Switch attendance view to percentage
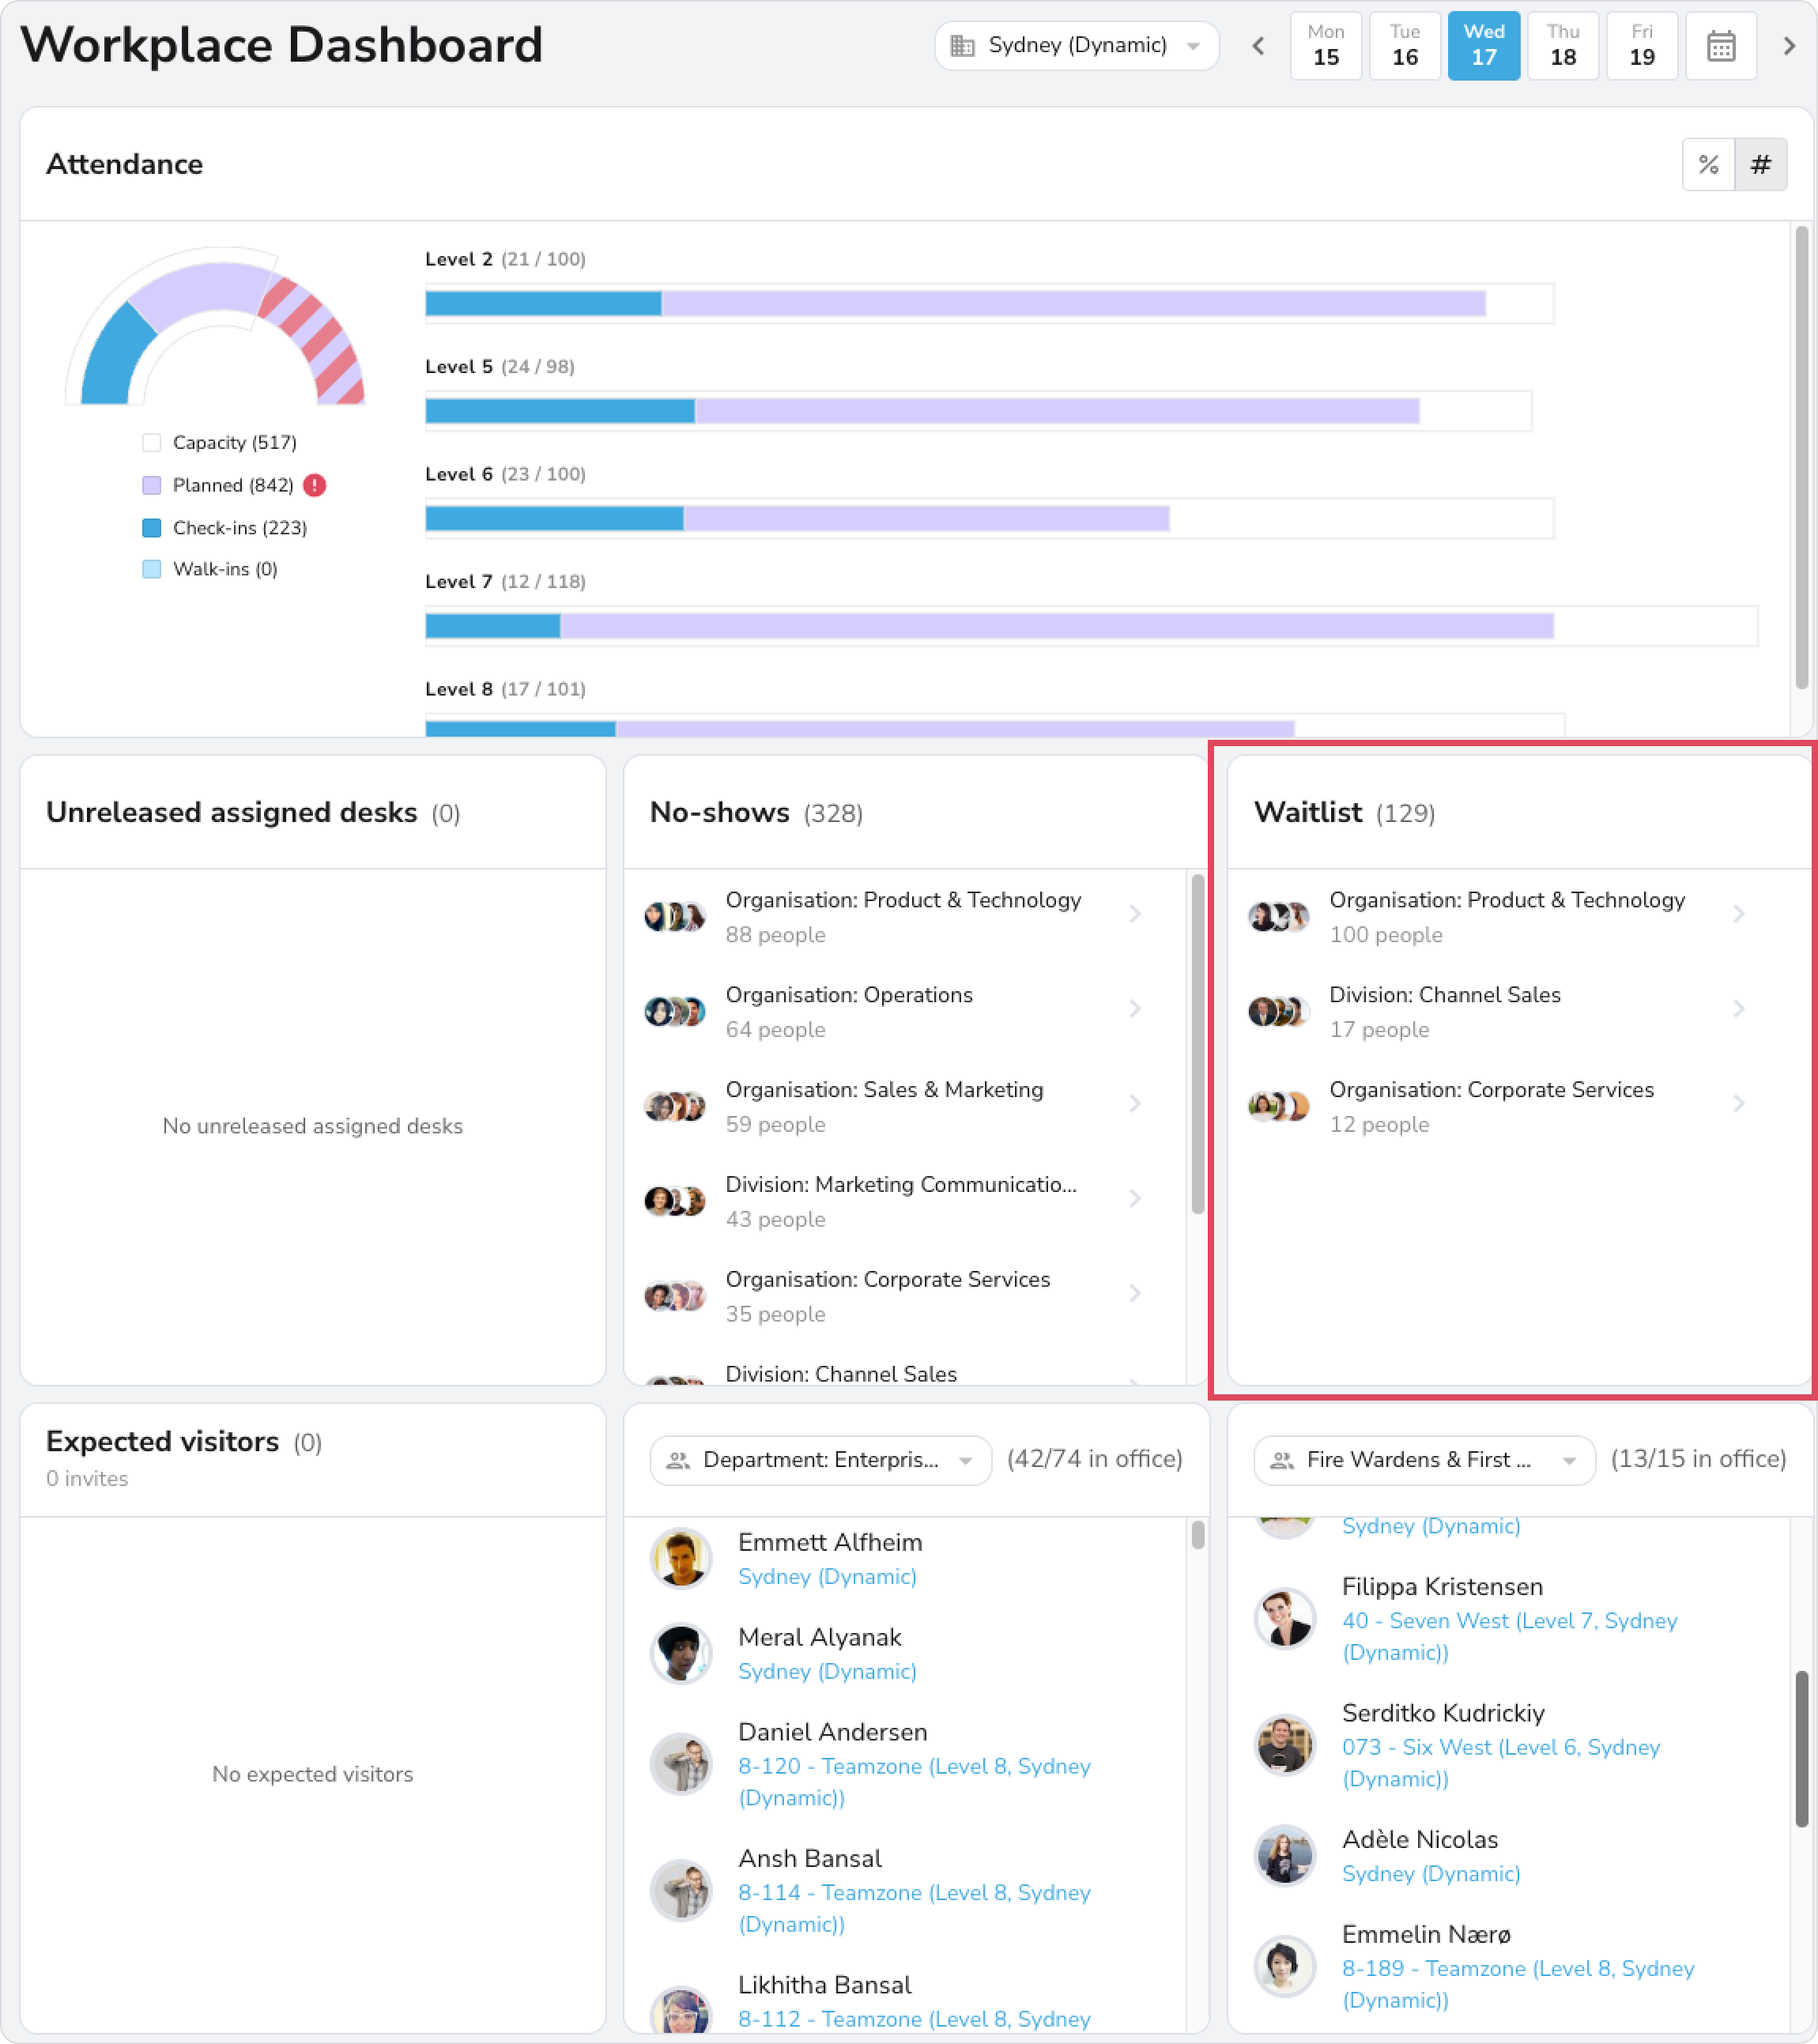Viewport: 1818px width, 2044px height. click(1708, 164)
